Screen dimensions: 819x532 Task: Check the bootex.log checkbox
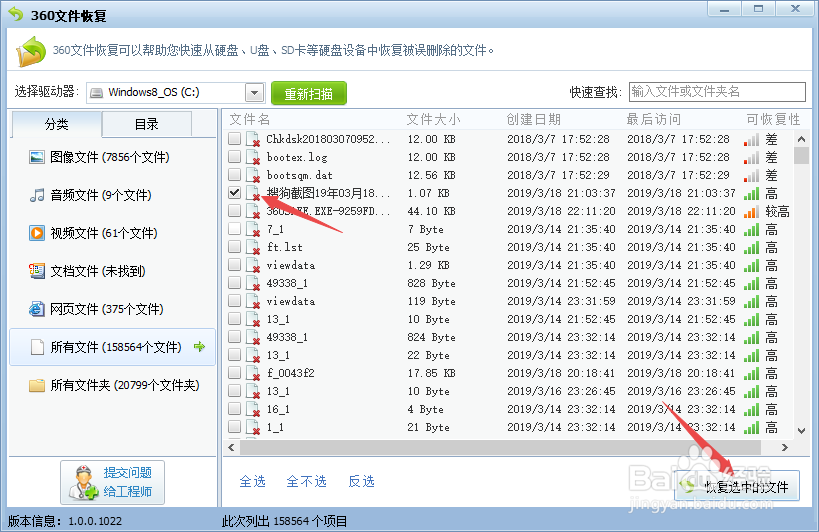coord(235,156)
